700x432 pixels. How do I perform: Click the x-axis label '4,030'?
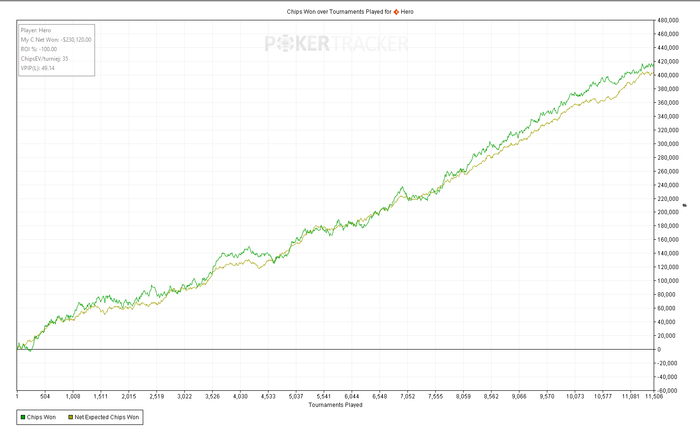coord(240,396)
